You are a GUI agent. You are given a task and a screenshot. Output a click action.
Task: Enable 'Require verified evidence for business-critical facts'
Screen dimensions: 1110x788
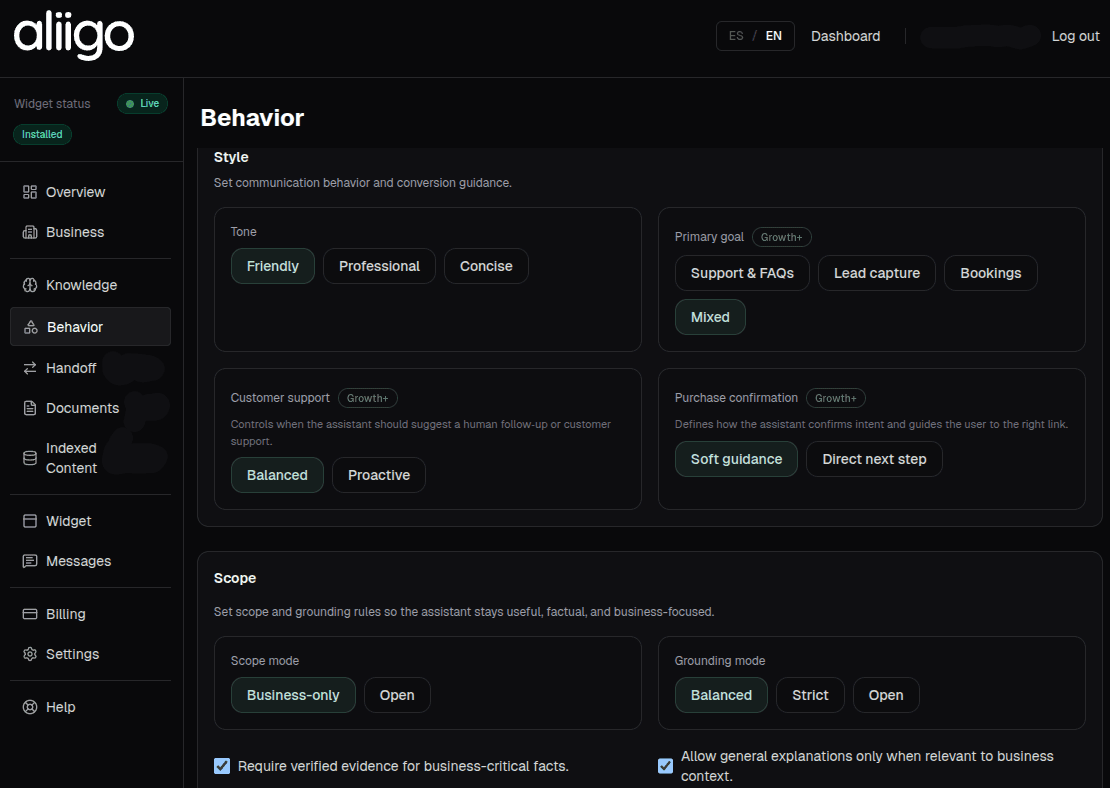click(x=221, y=766)
